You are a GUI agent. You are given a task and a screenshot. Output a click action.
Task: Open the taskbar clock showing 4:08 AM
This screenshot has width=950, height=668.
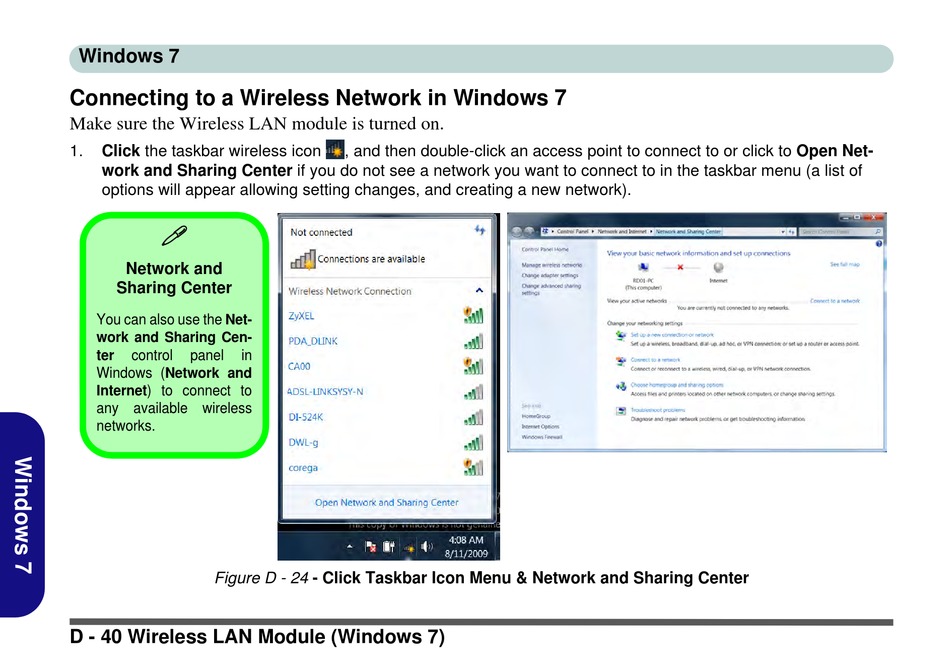(x=466, y=546)
